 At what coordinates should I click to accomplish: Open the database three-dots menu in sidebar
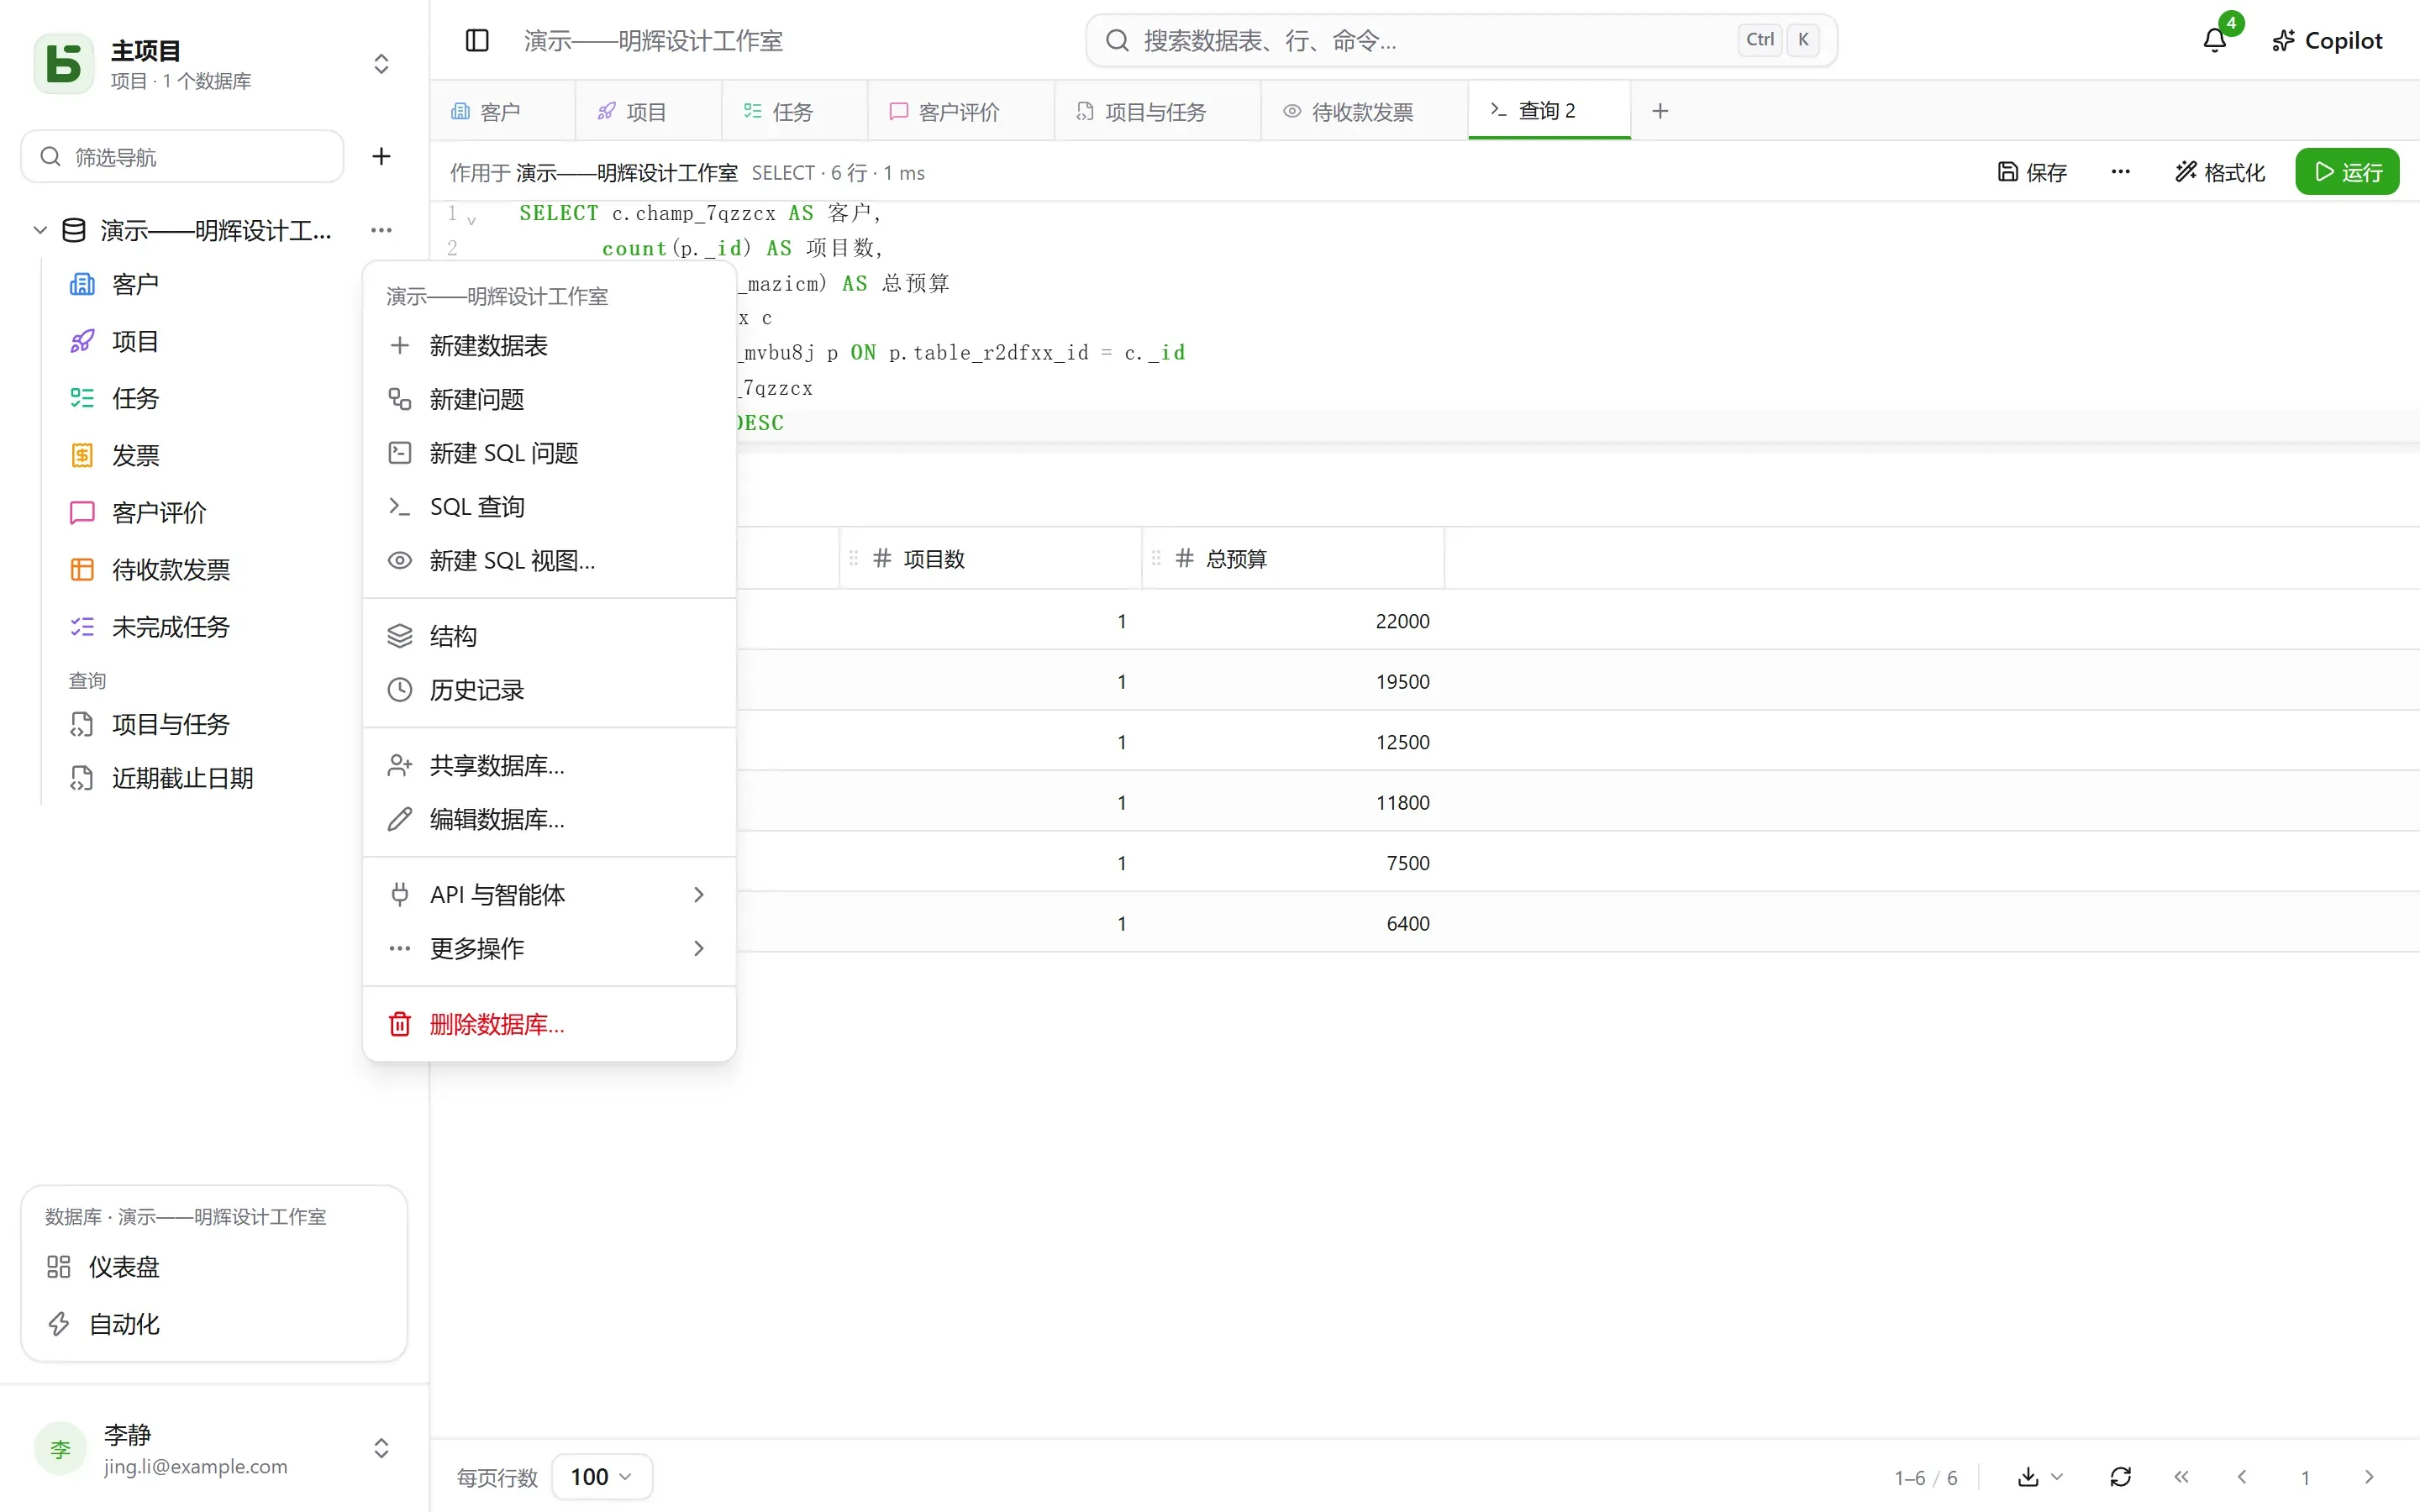381,230
